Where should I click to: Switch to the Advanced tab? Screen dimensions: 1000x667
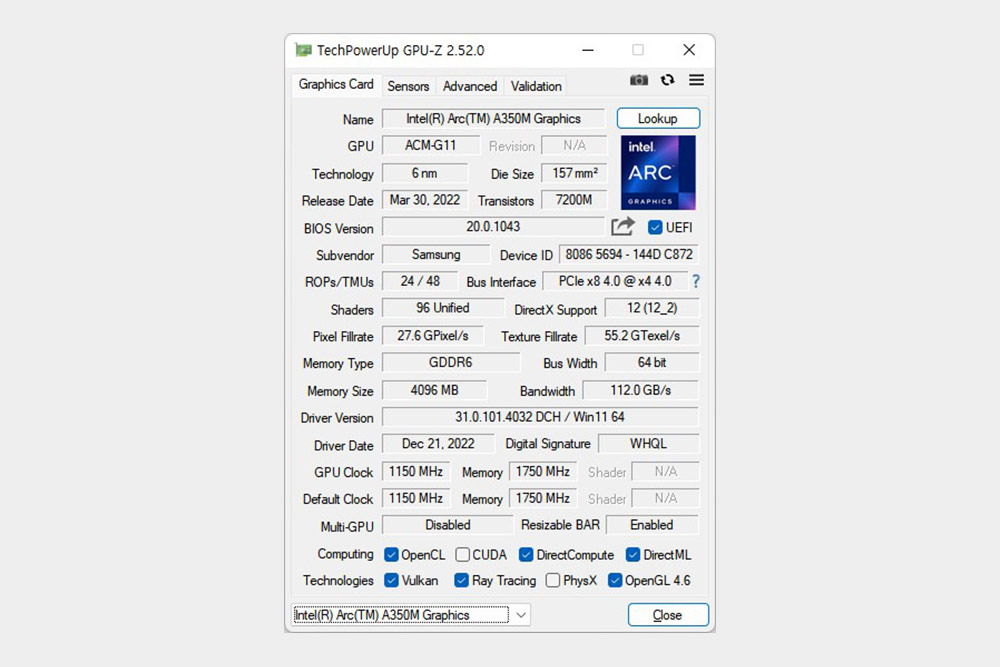(x=470, y=86)
